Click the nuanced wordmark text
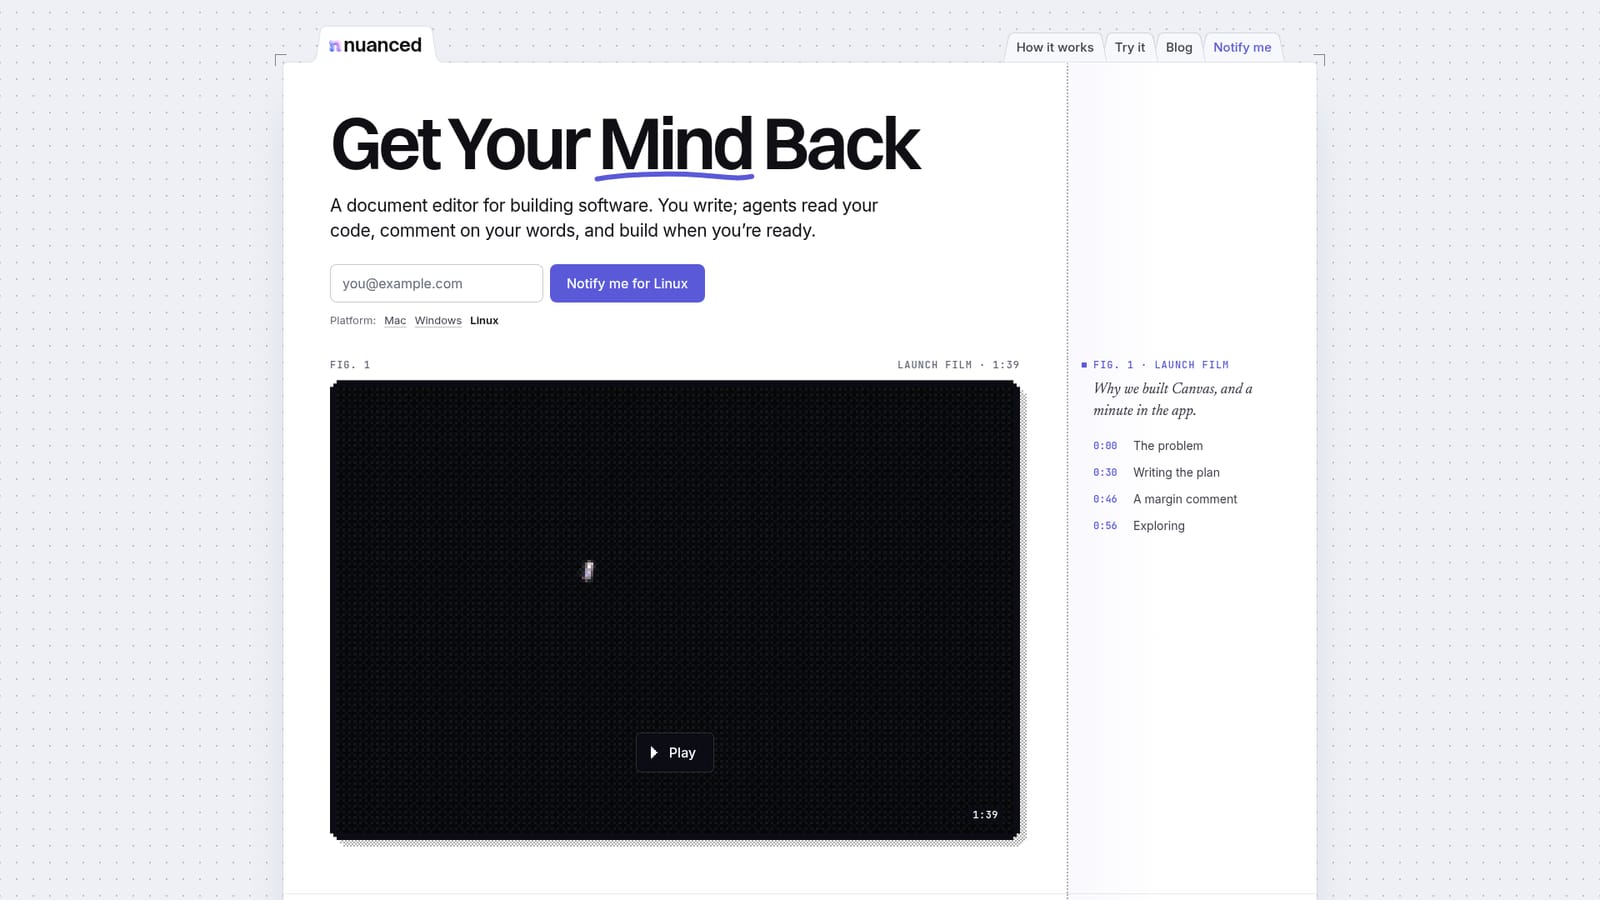The height and width of the screenshot is (900, 1600). (x=382, y=45)
